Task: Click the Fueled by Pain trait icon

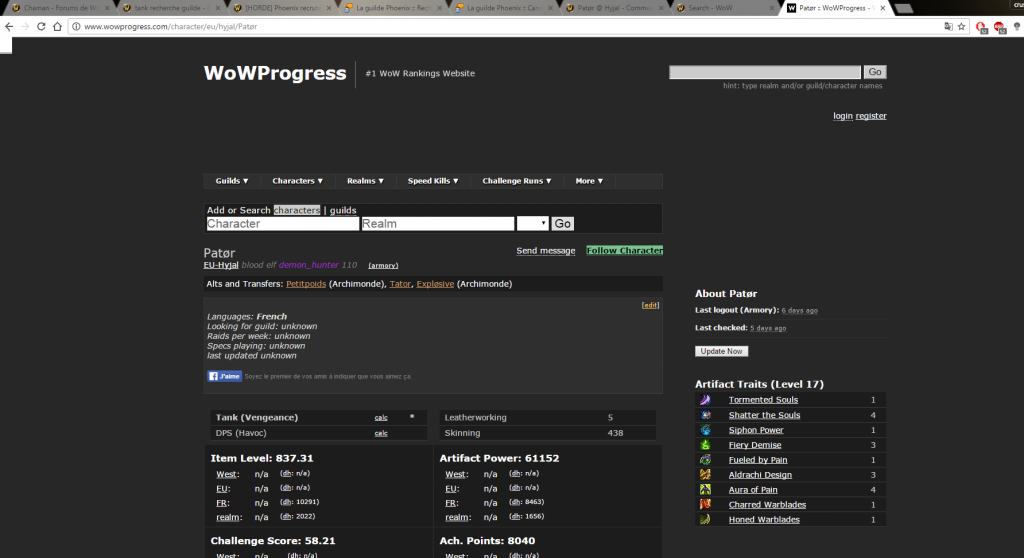Action: (x=705, y=460)
